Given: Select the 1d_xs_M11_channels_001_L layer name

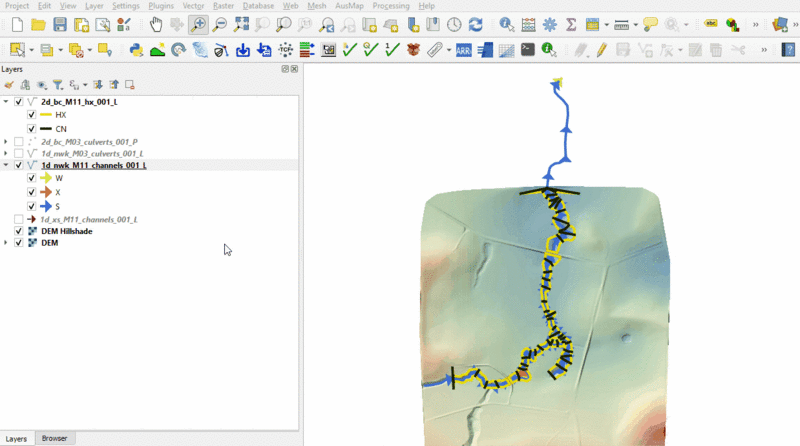Looking at the screenshot, I should (89, 218).
